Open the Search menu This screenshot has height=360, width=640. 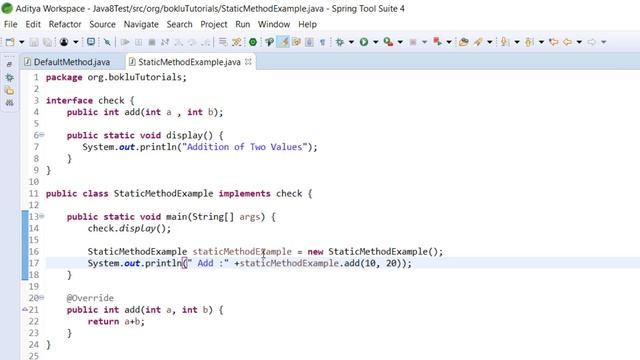tap(179, 24)
